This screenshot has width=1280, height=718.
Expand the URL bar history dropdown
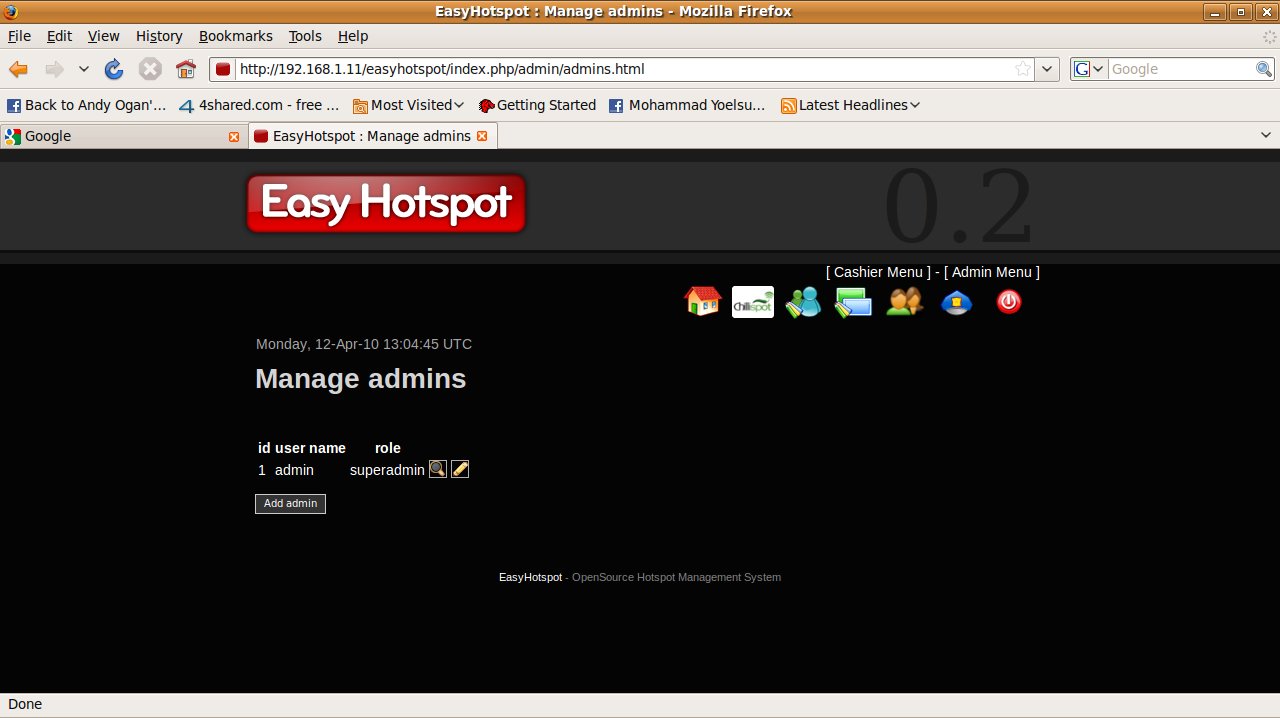[x=1047, y=69]
